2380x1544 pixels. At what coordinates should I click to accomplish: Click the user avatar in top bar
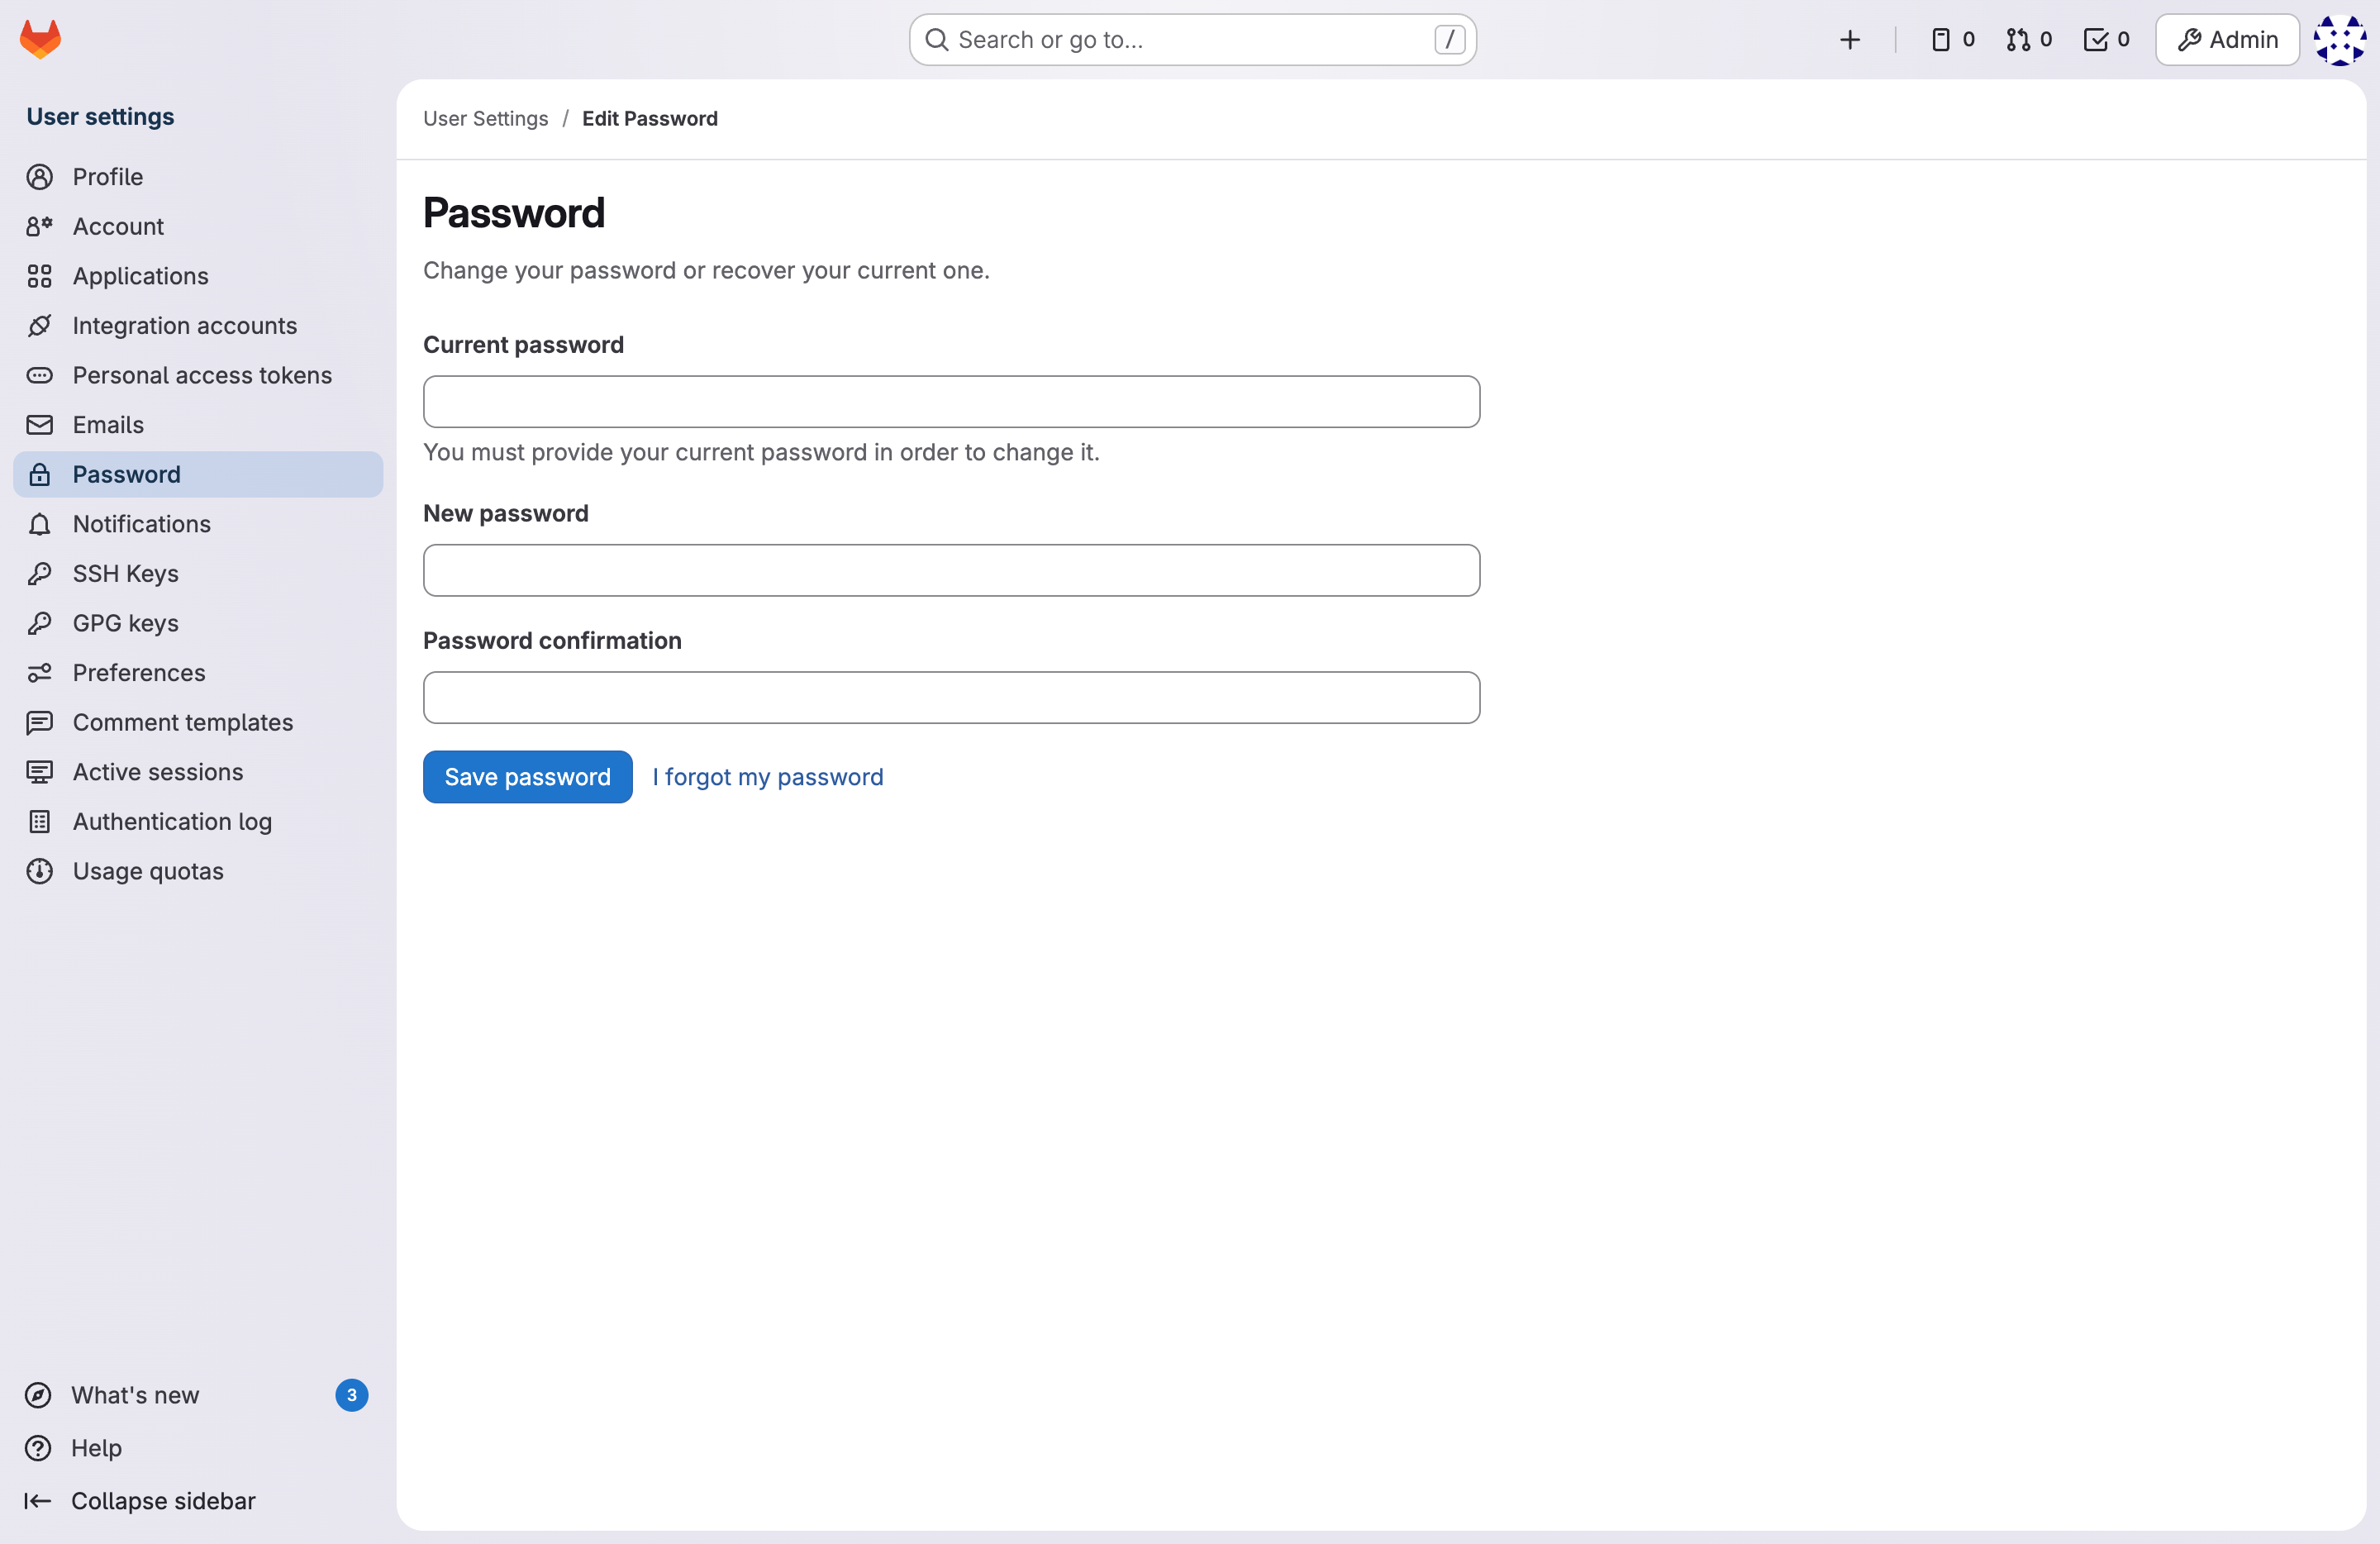coord(2339,40)
